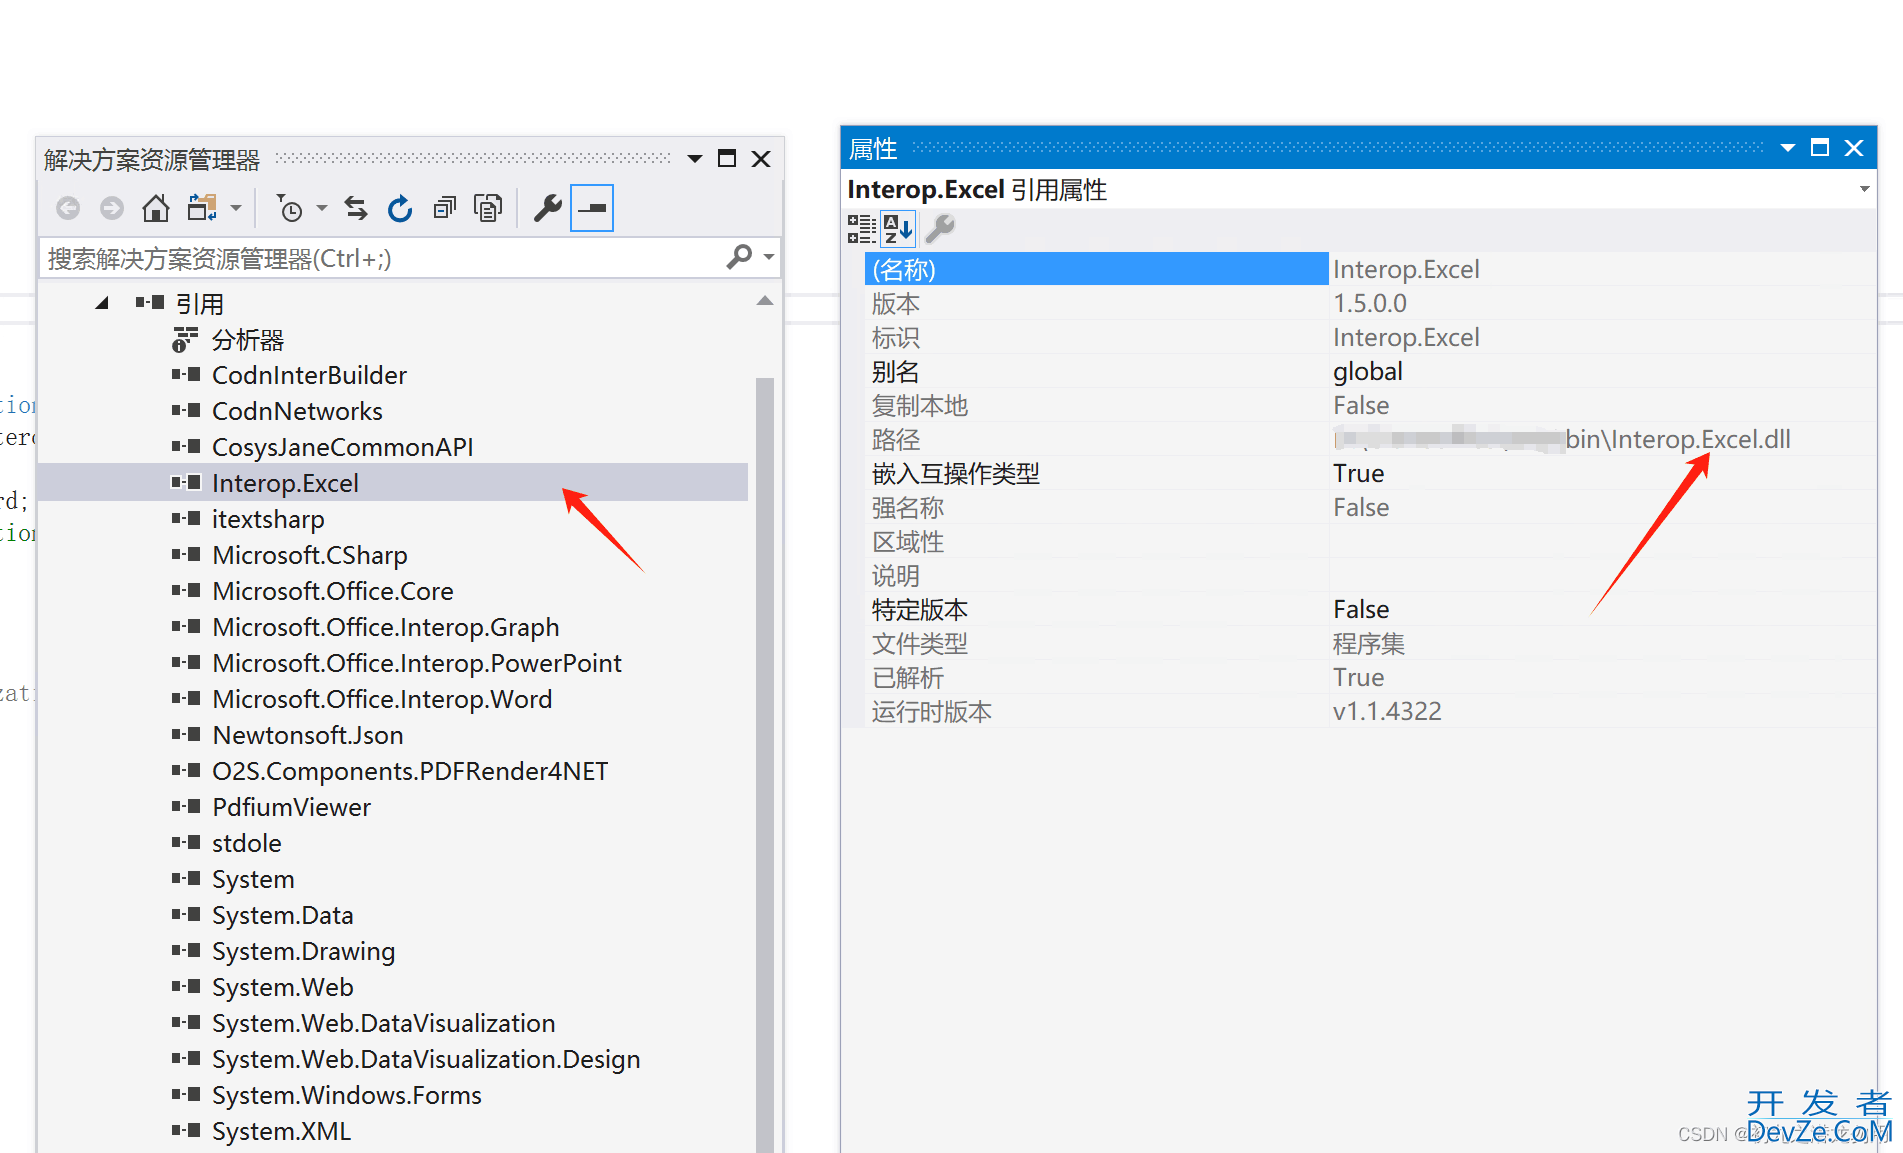Switch Properties to Alphabetical sort

click(x=898, y=229)
